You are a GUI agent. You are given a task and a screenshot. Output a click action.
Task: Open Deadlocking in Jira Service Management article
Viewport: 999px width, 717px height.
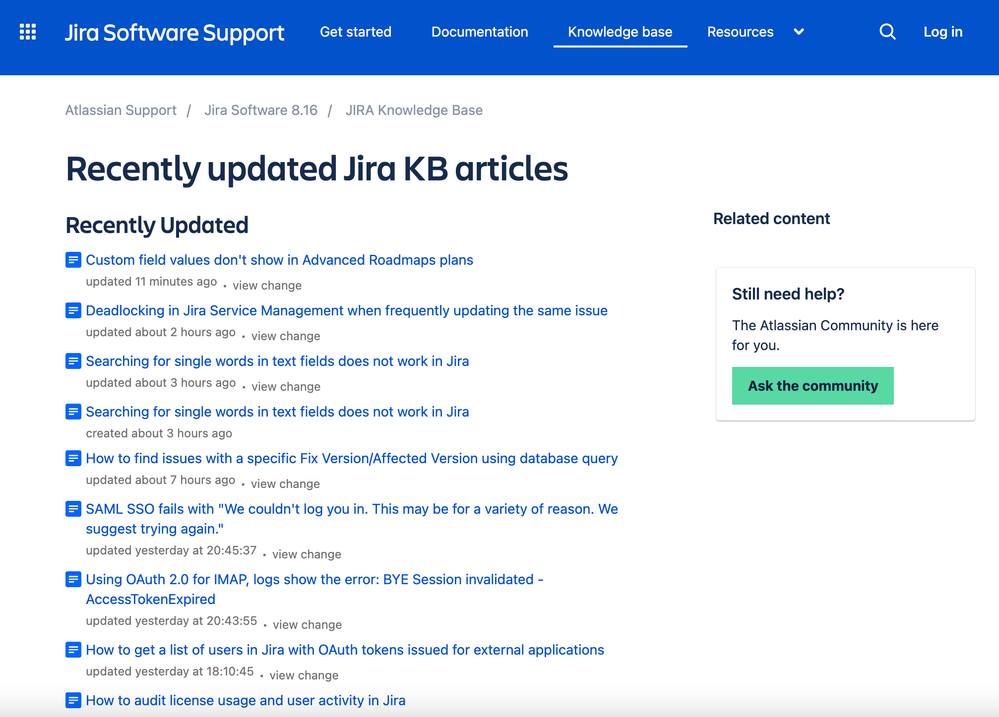[x=347, y=310]
